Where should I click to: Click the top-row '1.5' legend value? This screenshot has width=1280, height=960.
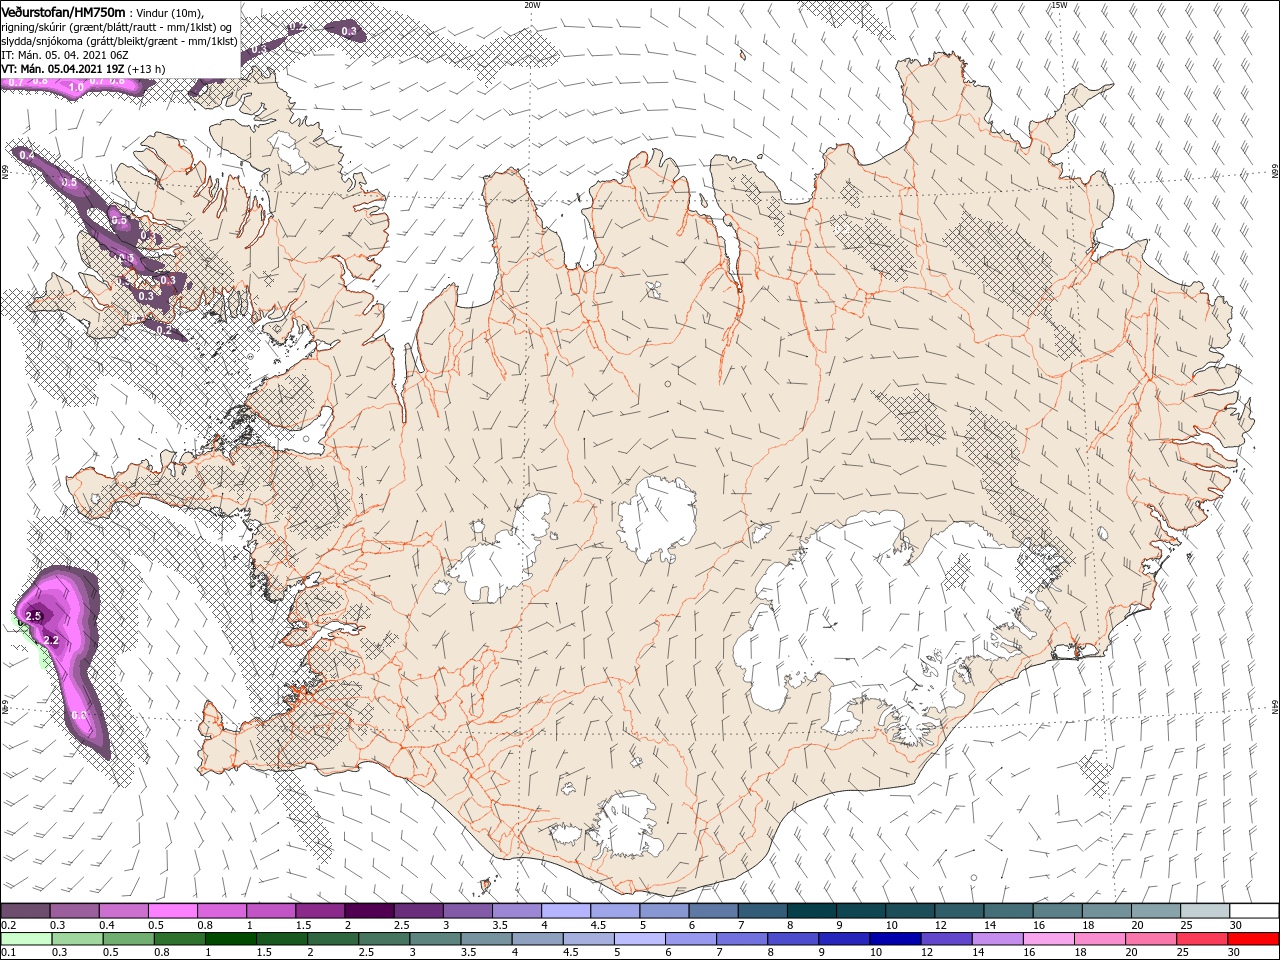(x=302, y=926)
